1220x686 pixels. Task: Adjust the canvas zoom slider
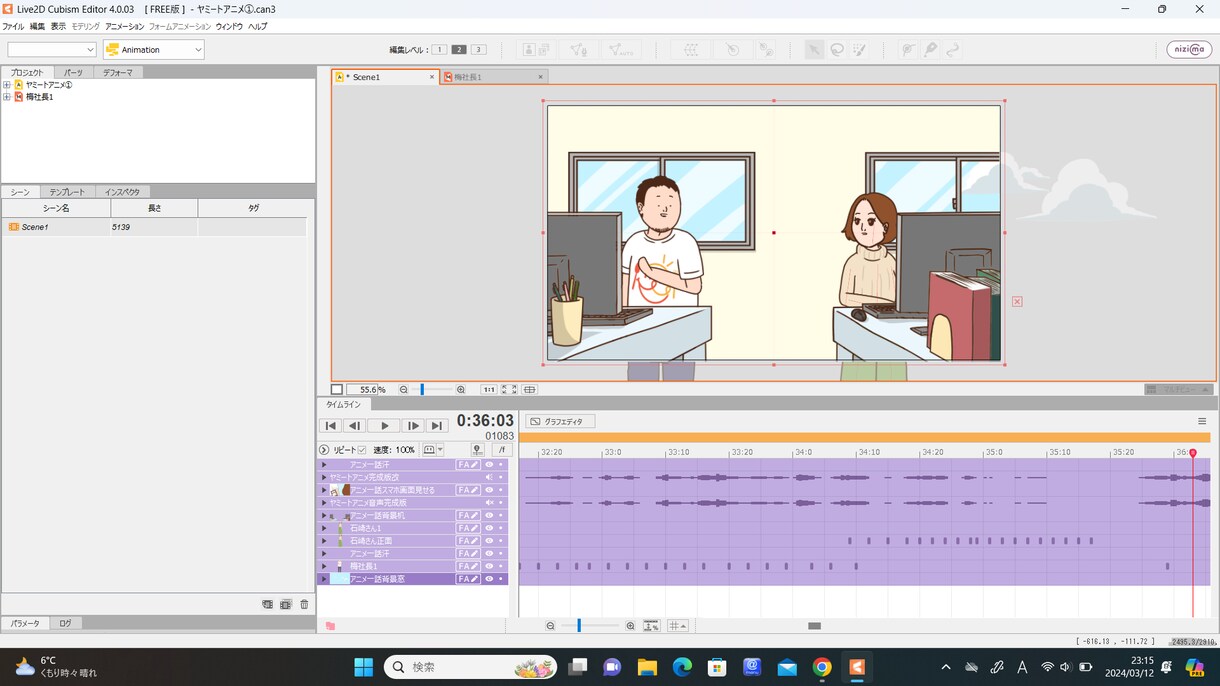(x=422, y=390)
